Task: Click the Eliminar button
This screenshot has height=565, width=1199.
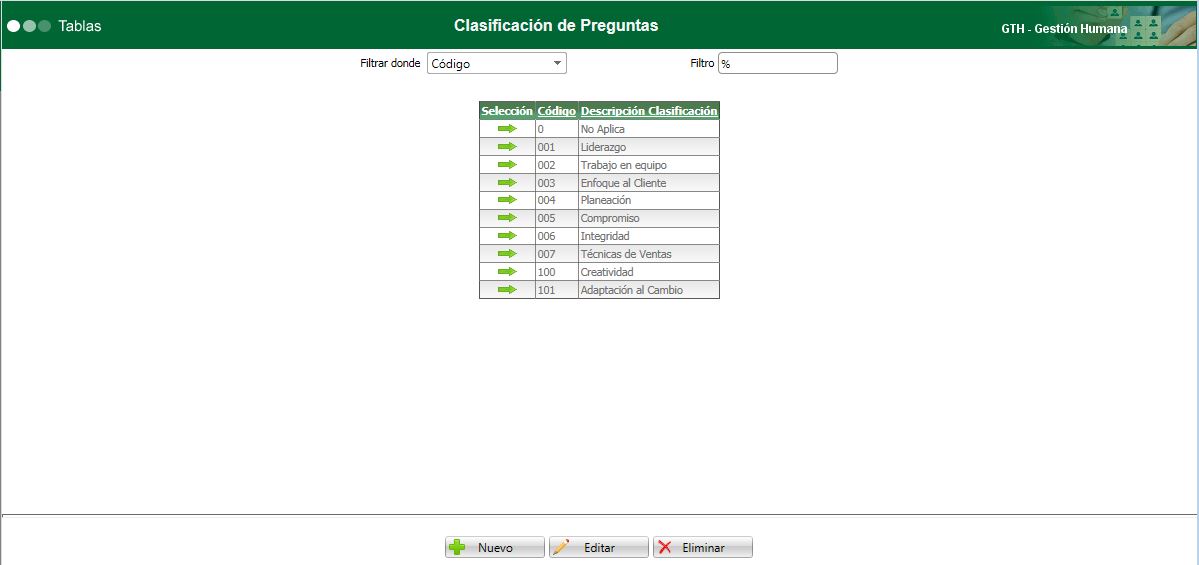Action: [703, 547]
